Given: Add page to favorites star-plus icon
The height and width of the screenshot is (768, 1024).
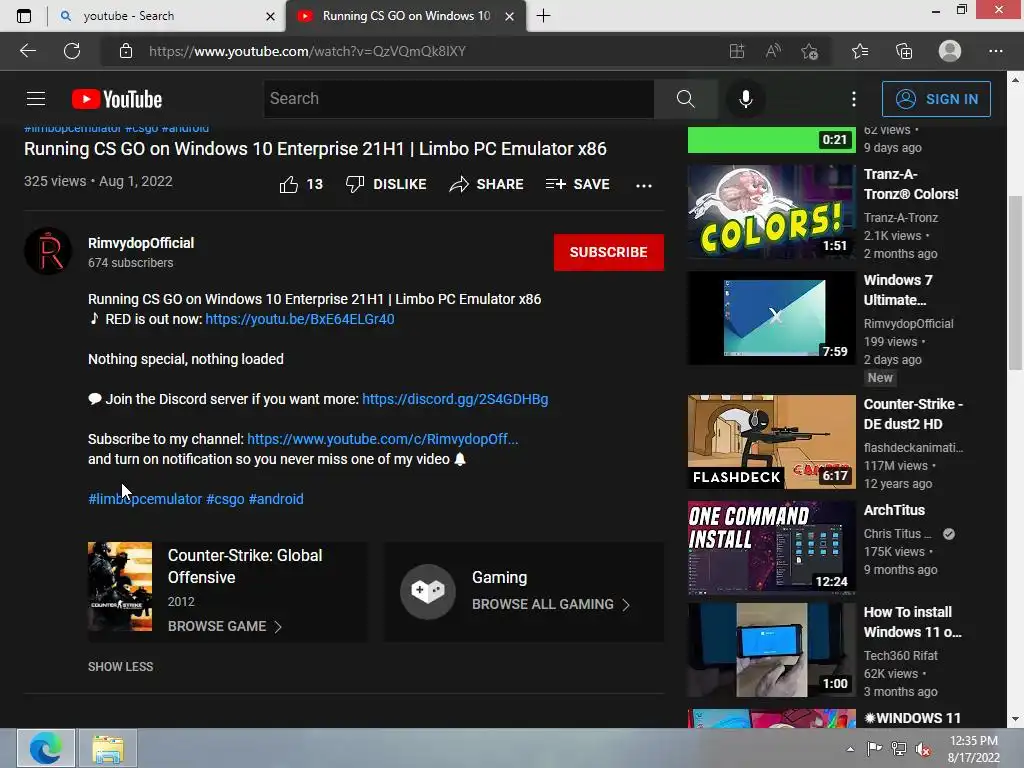Looking at the screenshot, I should [810, 51].
